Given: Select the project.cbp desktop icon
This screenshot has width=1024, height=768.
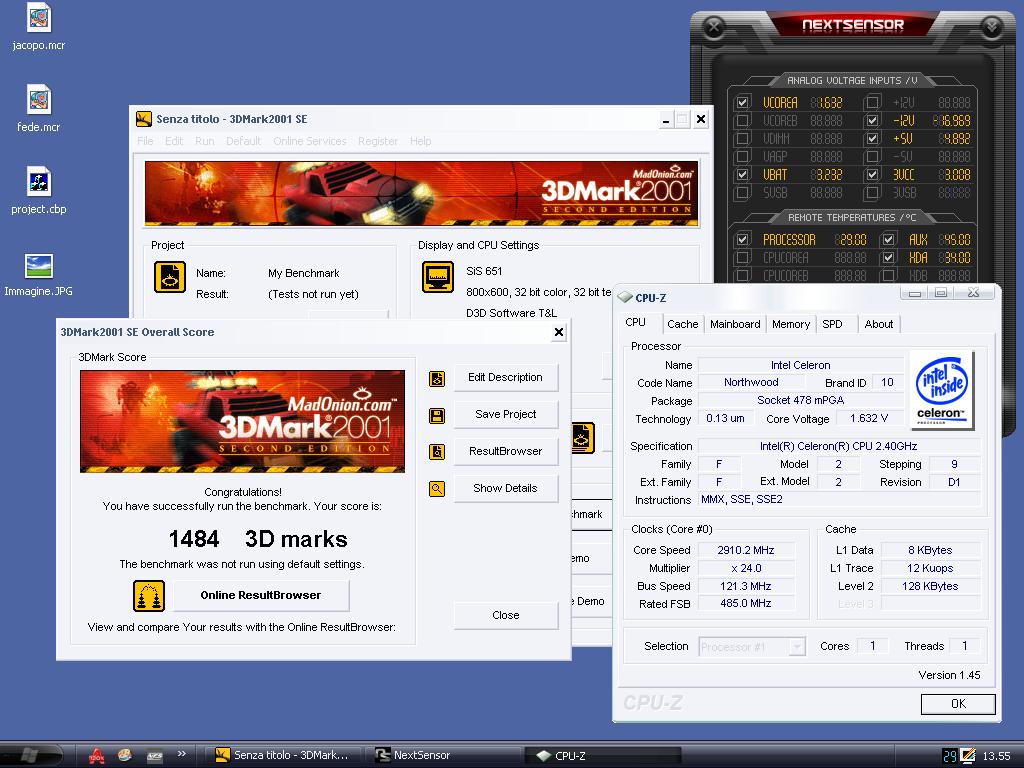Looking at the screenshot, I should 39,191.
